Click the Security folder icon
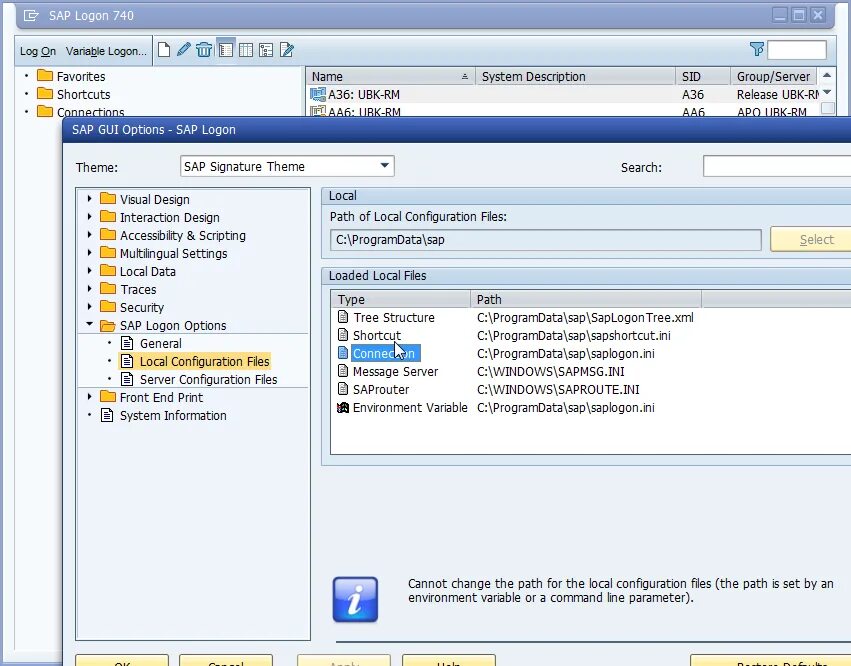Viewport: 851px width, 666px height. [108, 306]
